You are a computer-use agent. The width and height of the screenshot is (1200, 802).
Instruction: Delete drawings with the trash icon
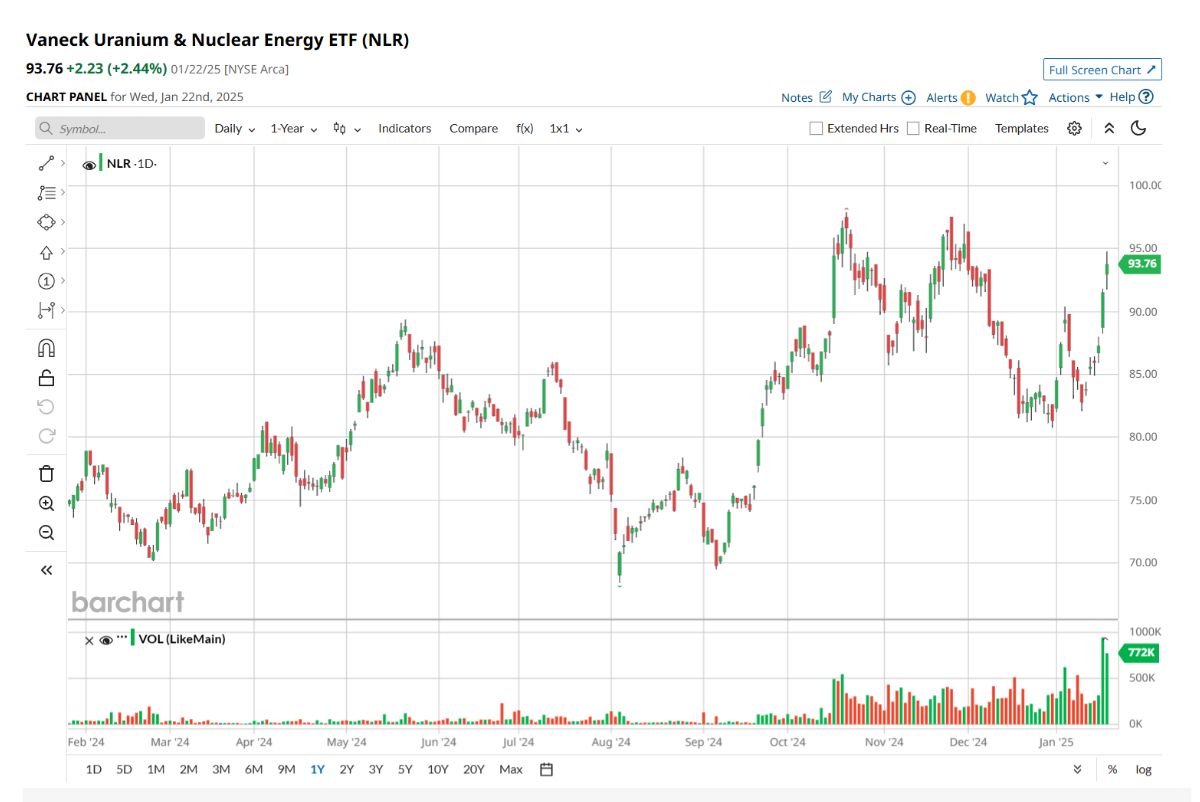click(x=46, y=473)
